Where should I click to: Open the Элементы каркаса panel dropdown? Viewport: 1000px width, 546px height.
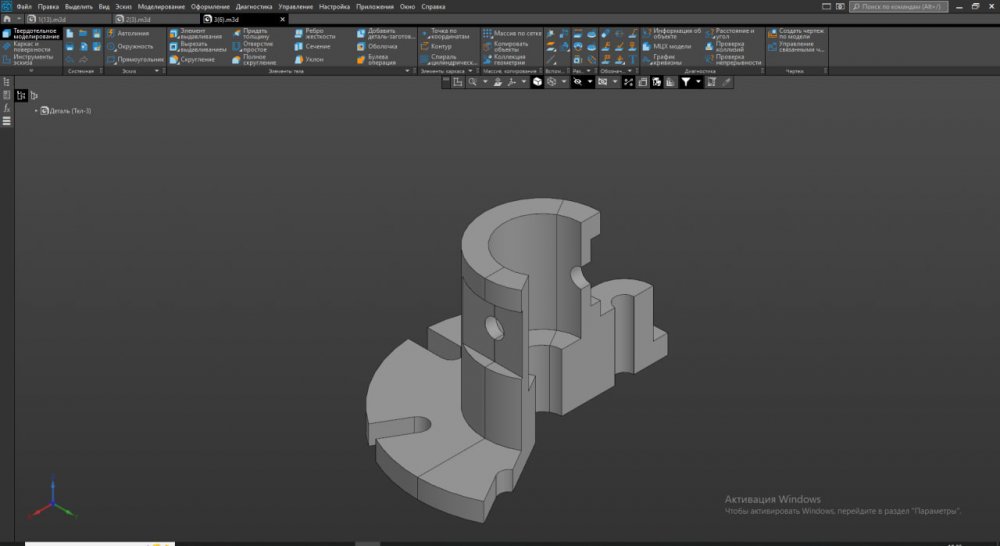pos(471,71)
